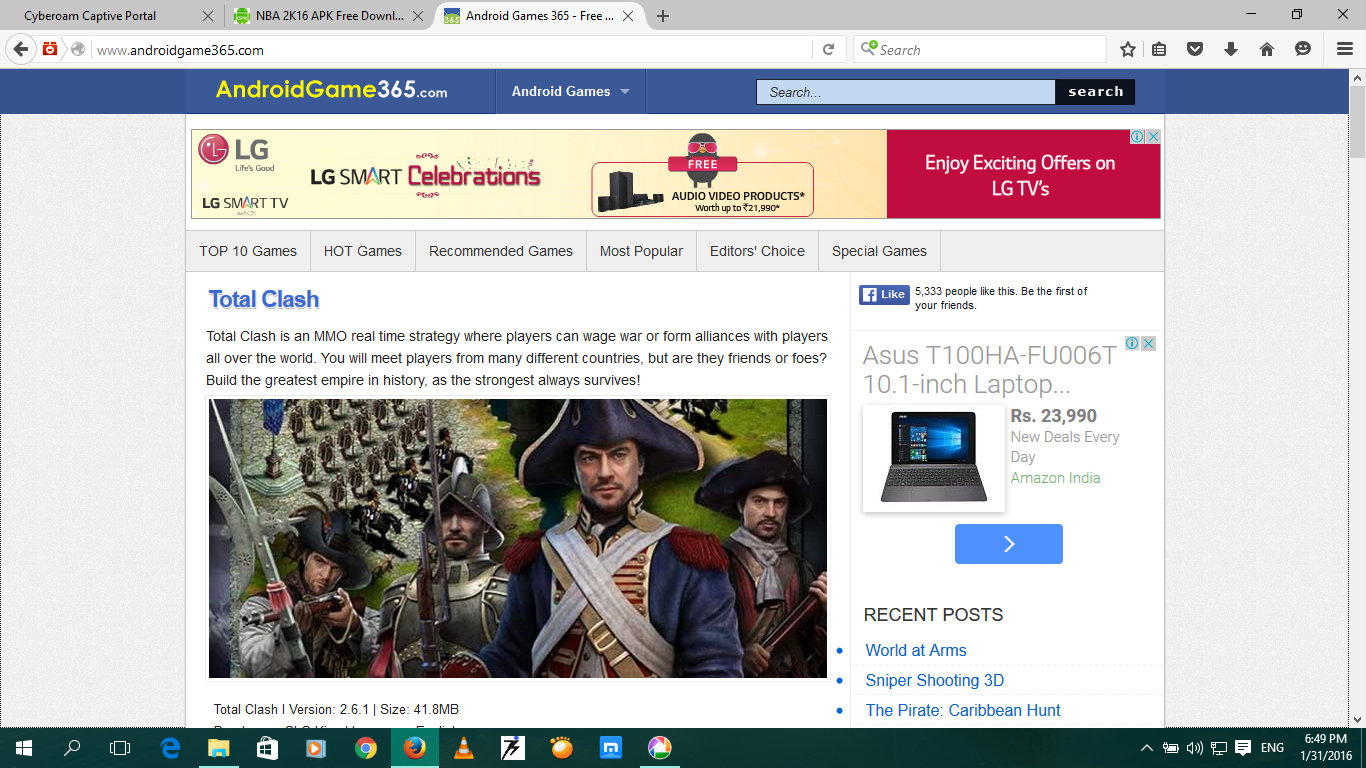
Task: Click the red camera extension icon
Action: click(x=50, y=49)
